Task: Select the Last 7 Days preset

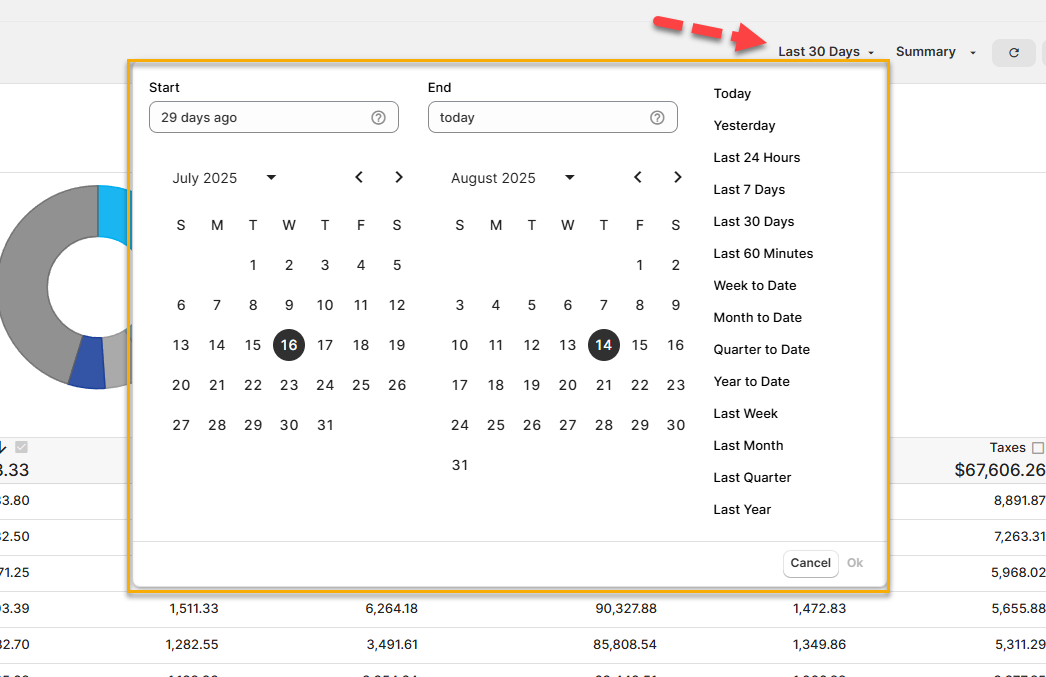Action: click(749, 190)
